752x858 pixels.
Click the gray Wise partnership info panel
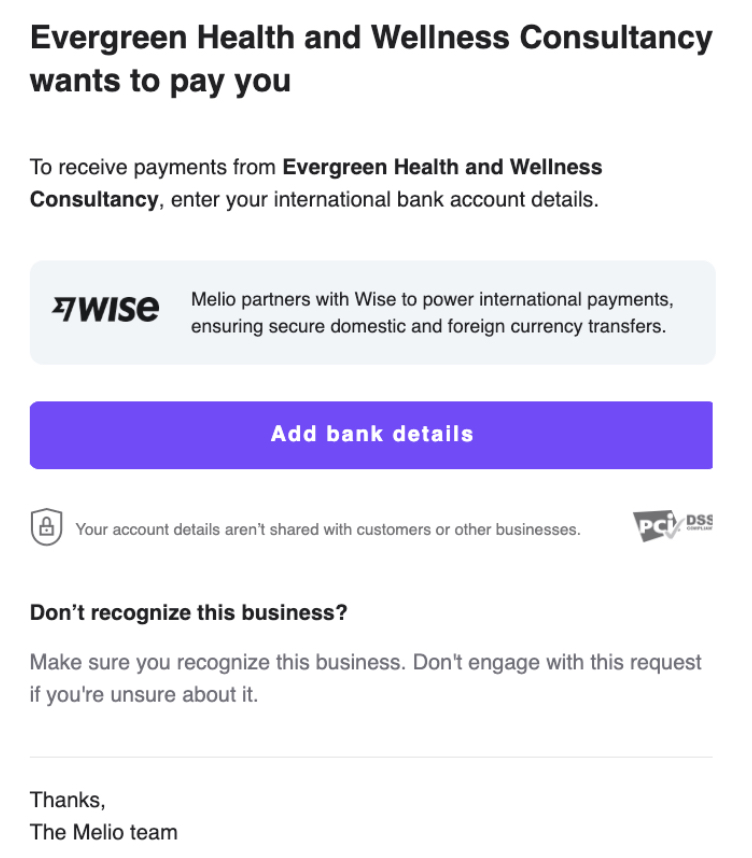[x=372, y=312]
